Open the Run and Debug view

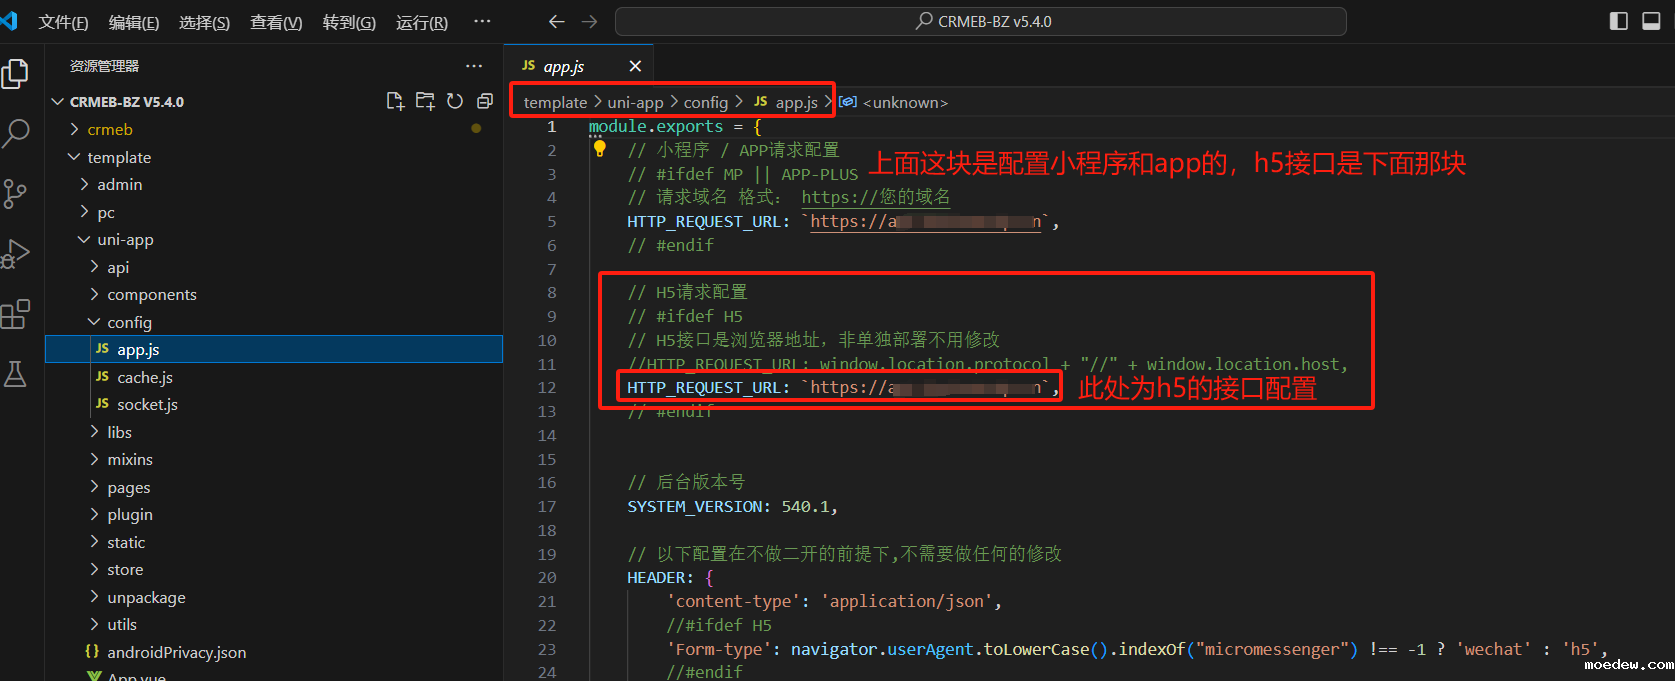[x=16, y=254]
